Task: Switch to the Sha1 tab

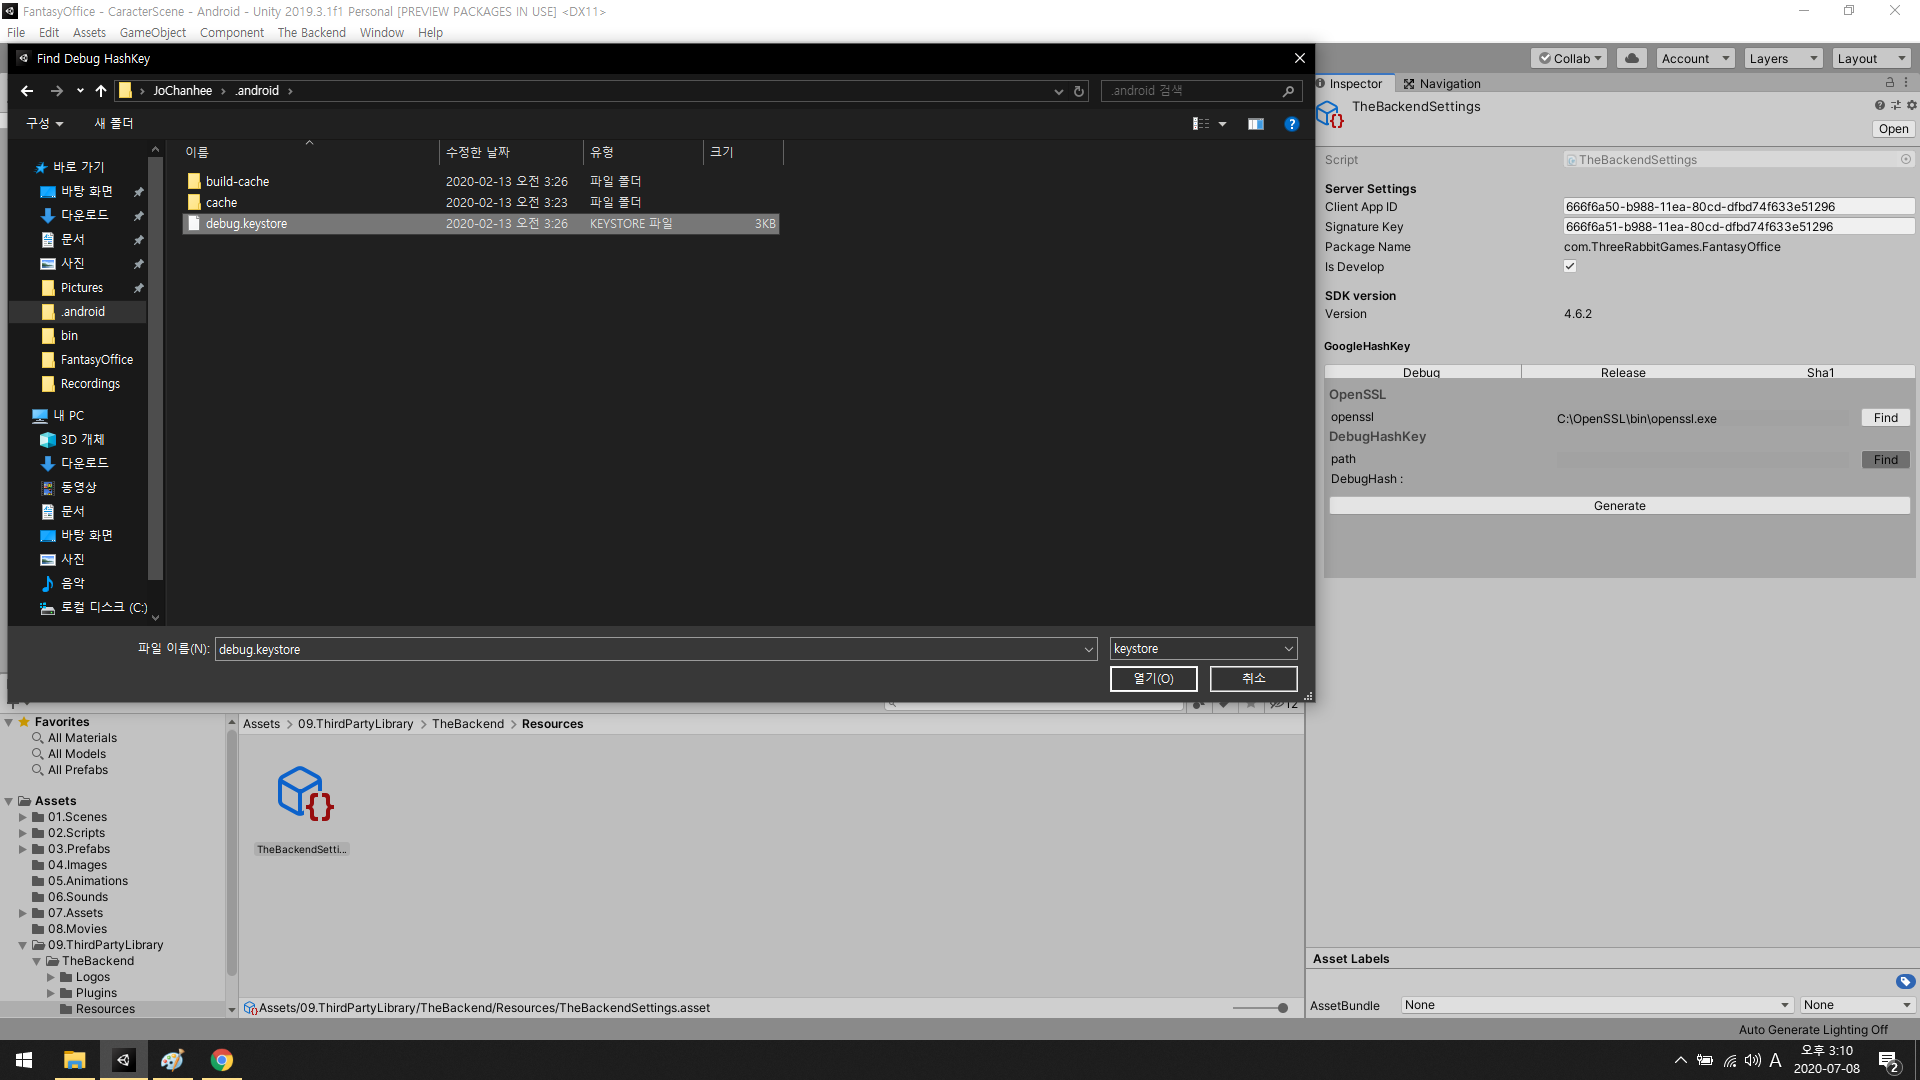Action: click(x=1820, y=372)
